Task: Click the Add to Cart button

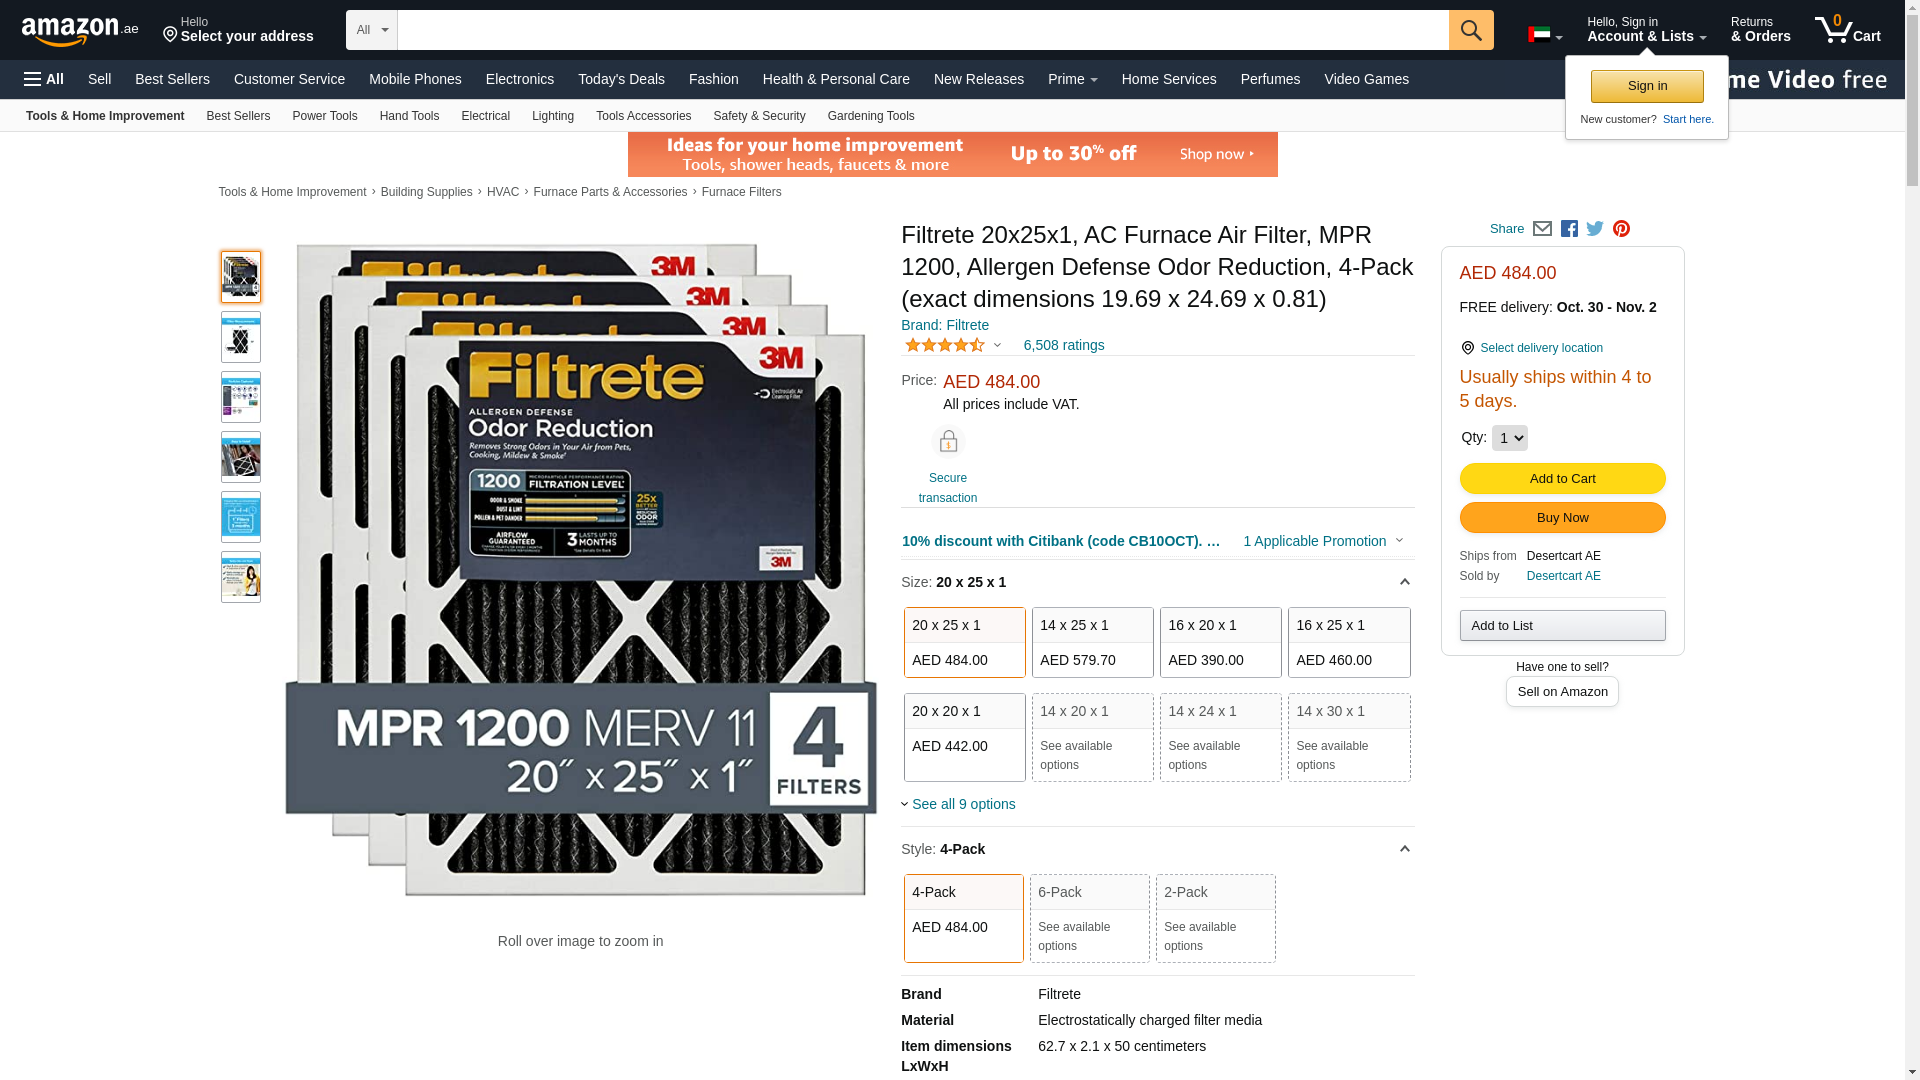Action: coord(1563,479)
